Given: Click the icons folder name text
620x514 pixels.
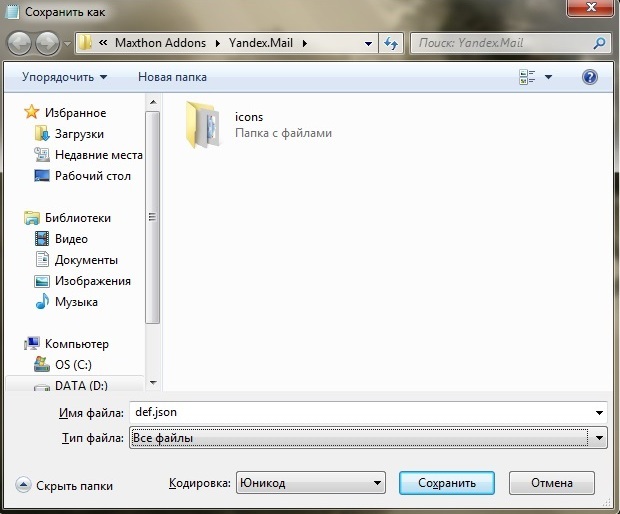Looking at the screenshot, I should pyautogui.click(x=249, y=117).
